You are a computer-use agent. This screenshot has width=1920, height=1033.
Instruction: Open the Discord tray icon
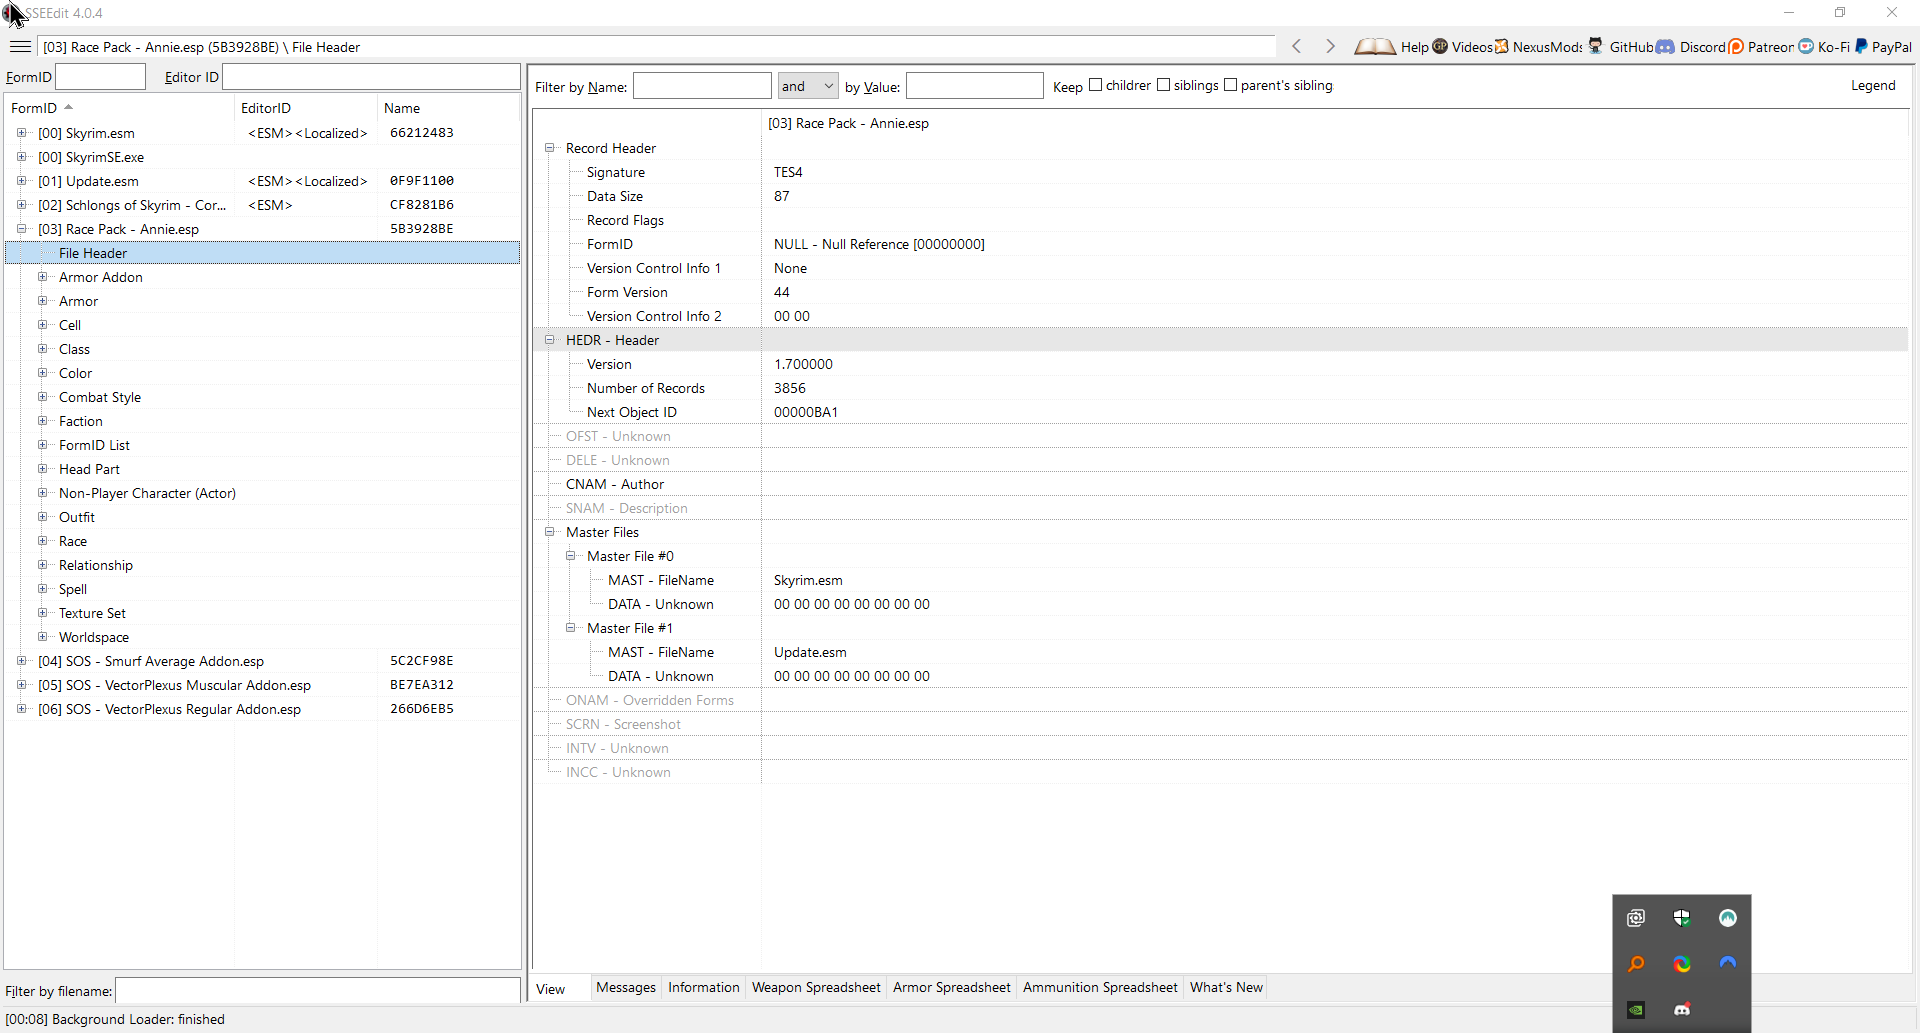[x=1682, y=1010]
